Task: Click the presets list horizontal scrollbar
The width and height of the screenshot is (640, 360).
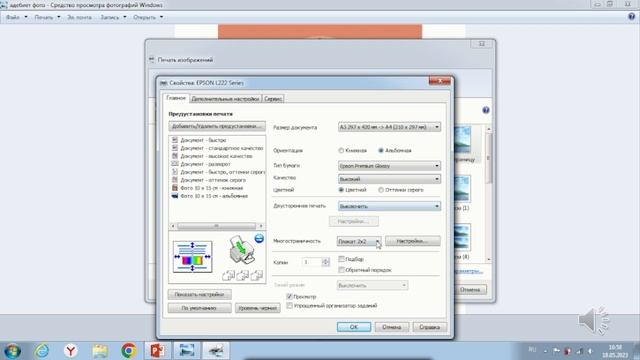Action: pos(217,226)
